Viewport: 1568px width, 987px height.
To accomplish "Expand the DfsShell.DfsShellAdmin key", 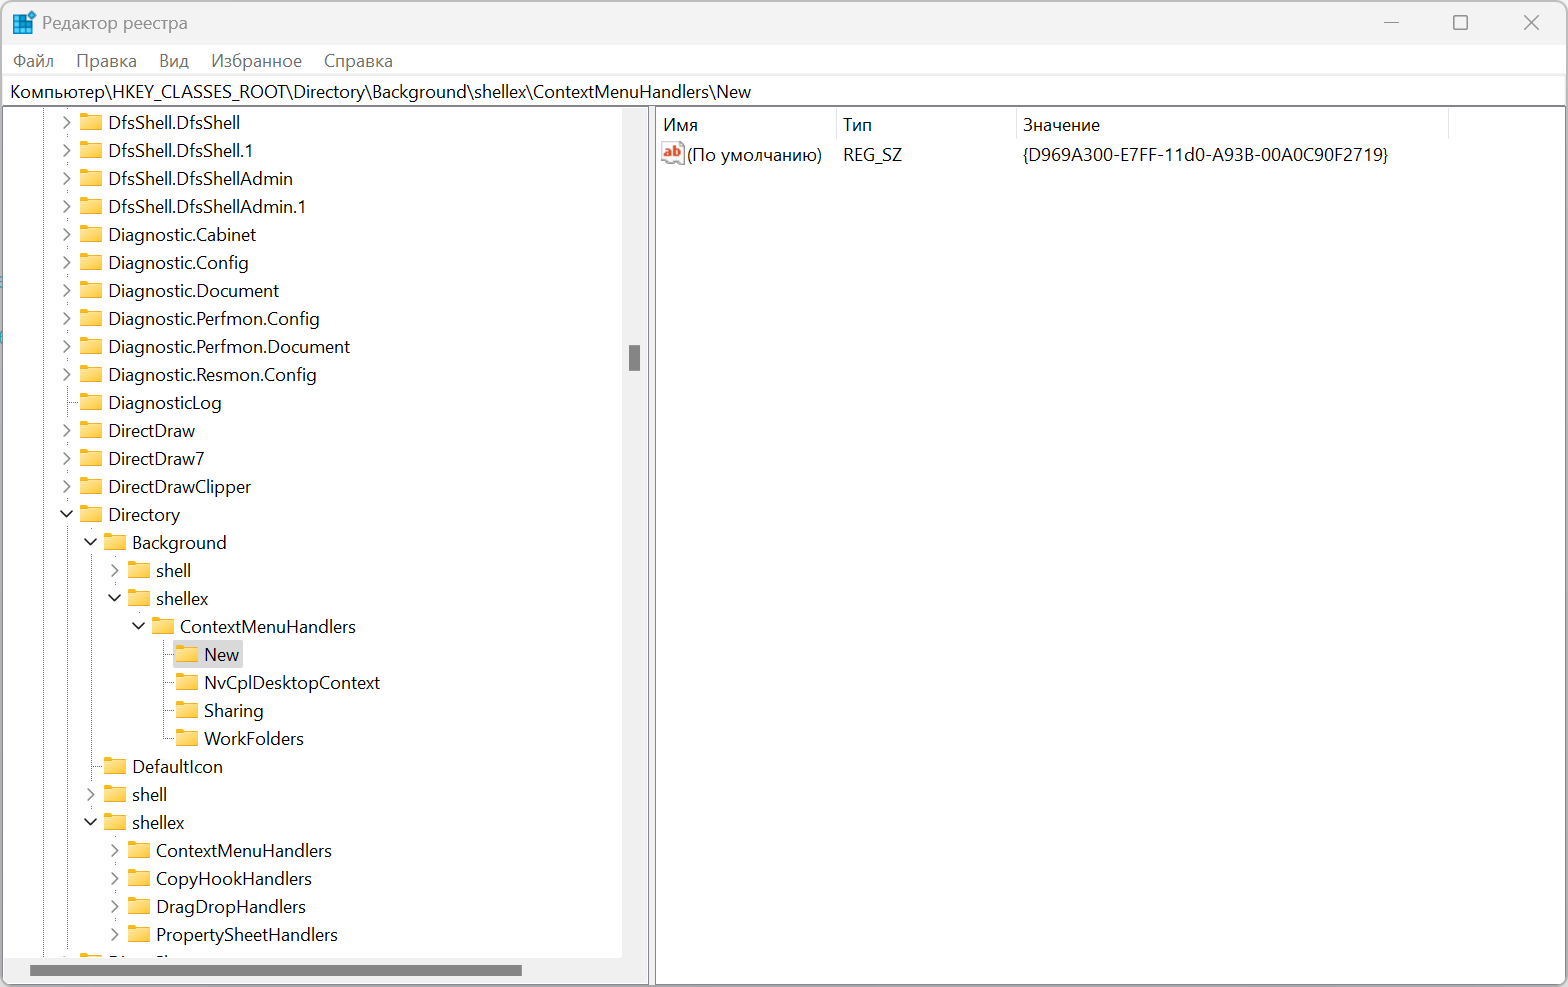I will (x=67, y=178).
